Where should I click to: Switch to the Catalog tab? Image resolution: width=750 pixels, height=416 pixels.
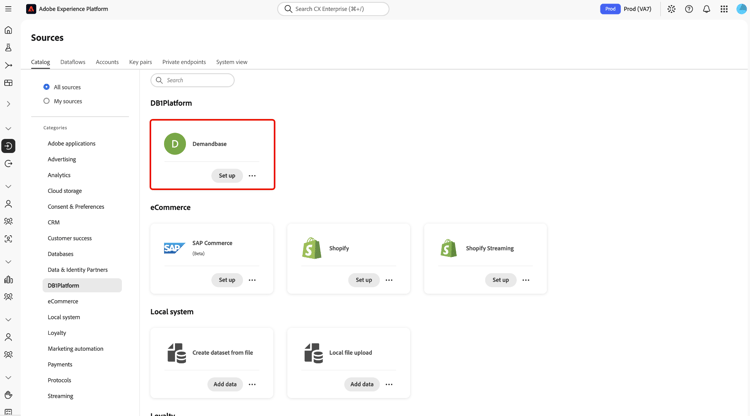[40, 62]
